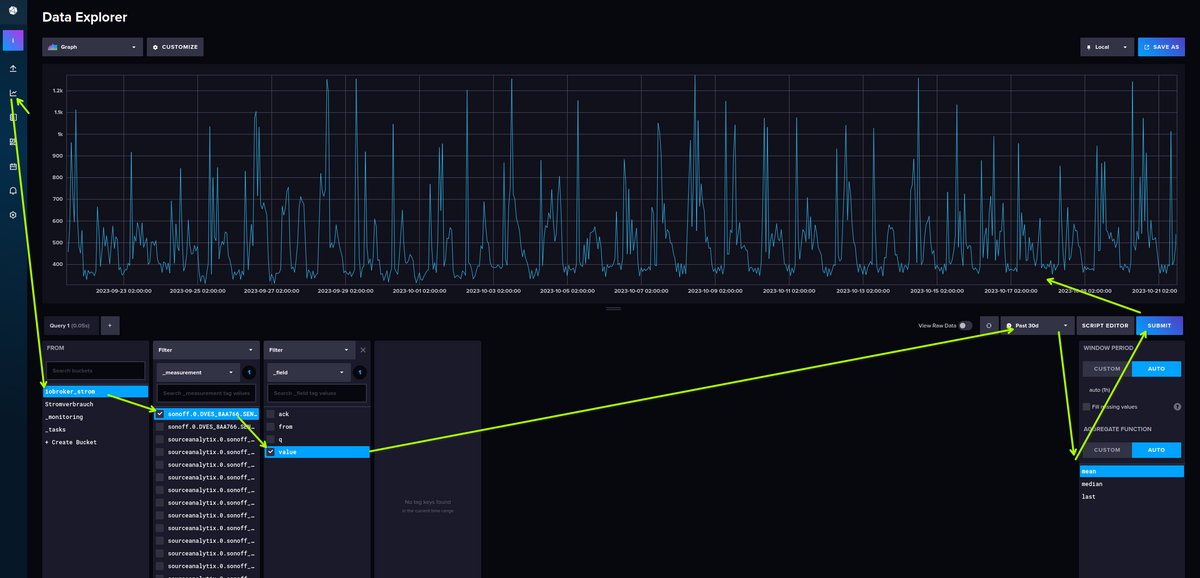1200x578 pixels.
Task: Click the Customize button
Action: pyautogui.click(x=175, y=46)
